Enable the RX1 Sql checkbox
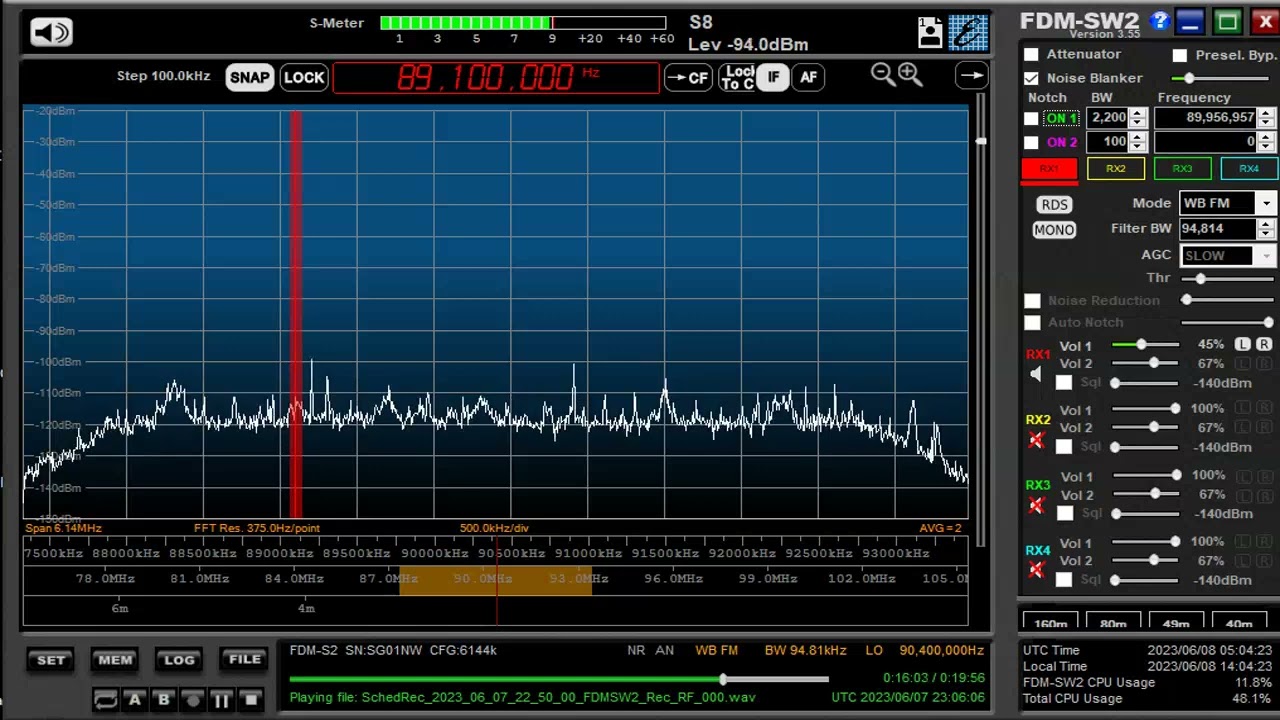1280x720 pixels. (x=1064, y=382)
